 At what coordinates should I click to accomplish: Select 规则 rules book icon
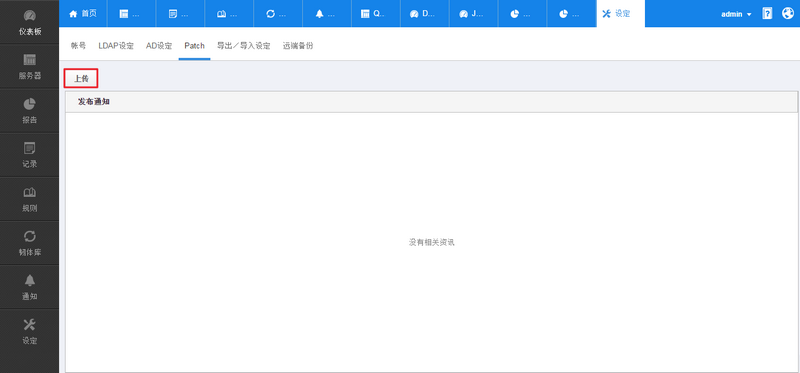(x=29, y=199)
